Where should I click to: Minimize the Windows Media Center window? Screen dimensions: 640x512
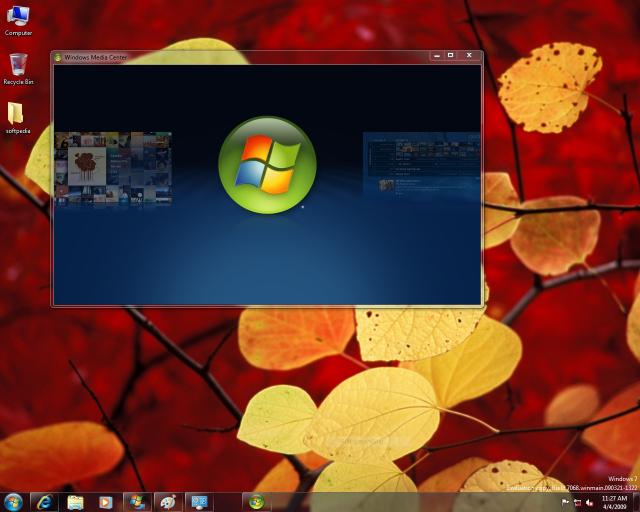[436, 55]
